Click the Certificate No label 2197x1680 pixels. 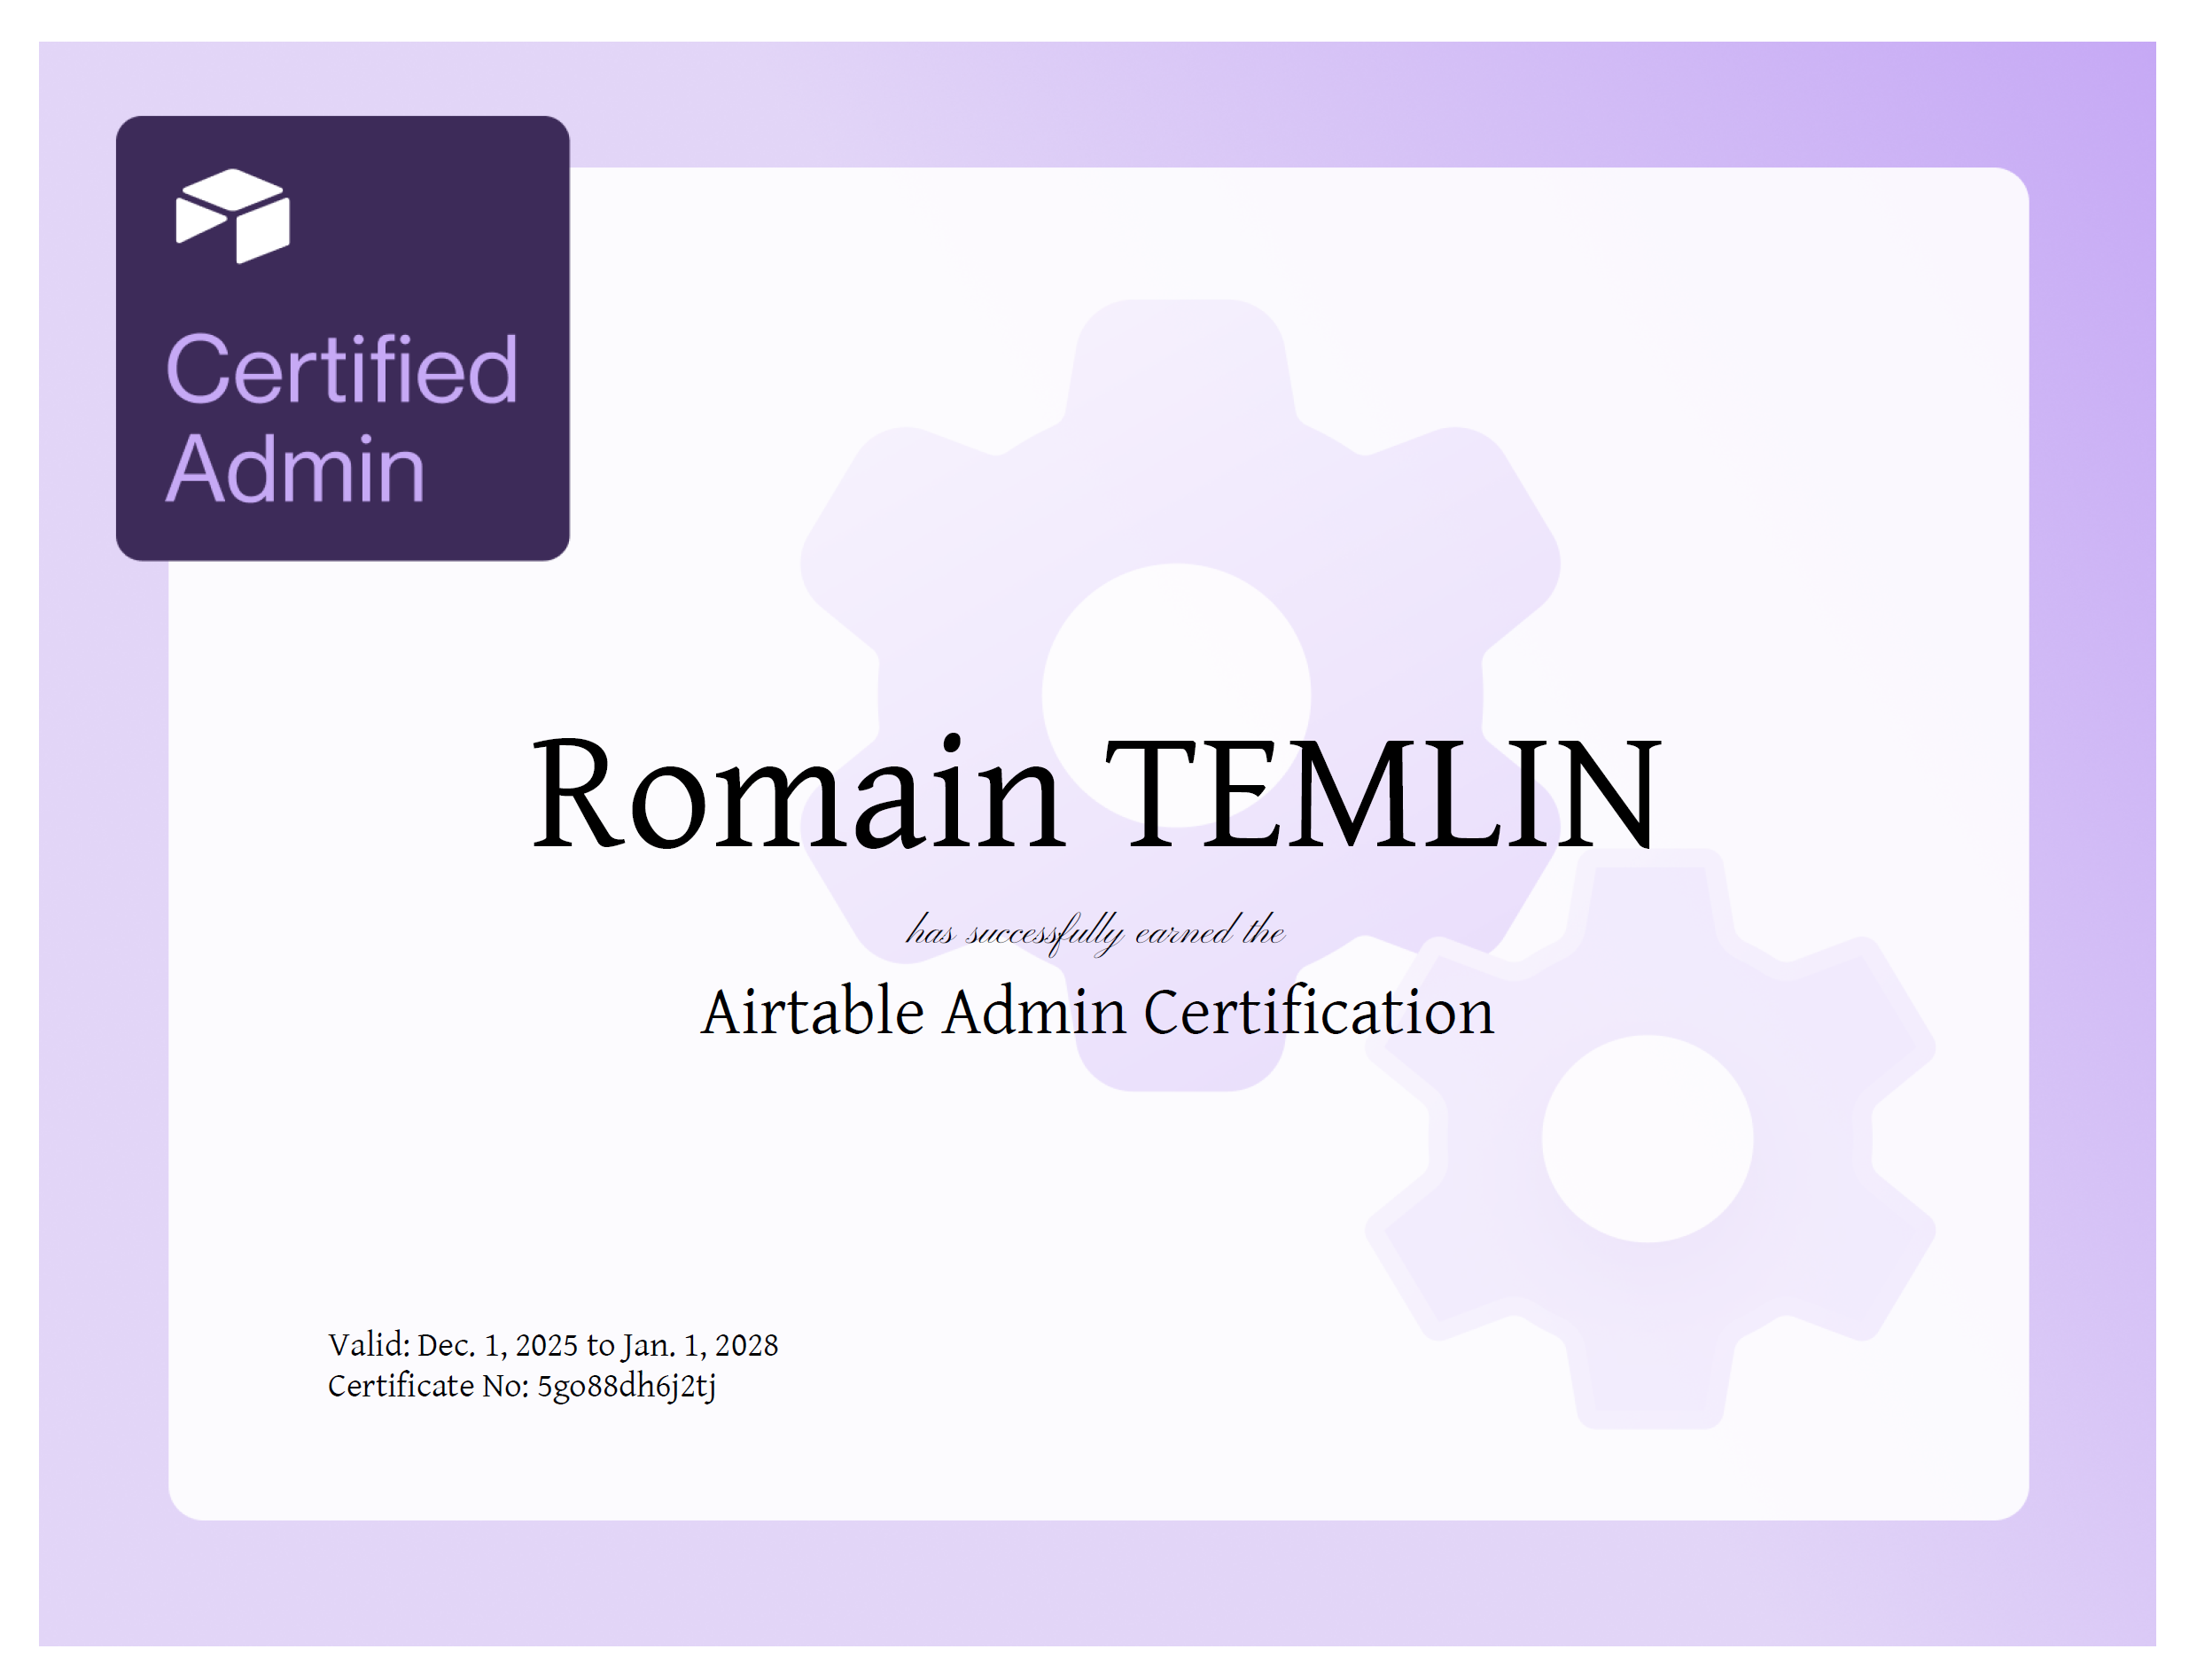pos(428,1387)
